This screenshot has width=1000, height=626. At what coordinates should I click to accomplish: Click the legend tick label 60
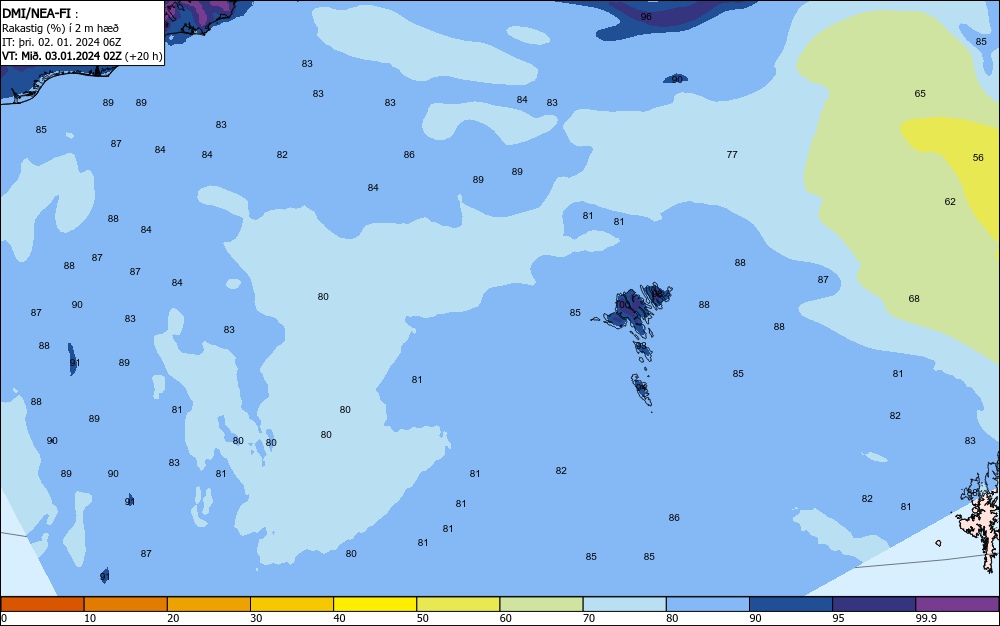pyautogui.click(x=506, y=618)
